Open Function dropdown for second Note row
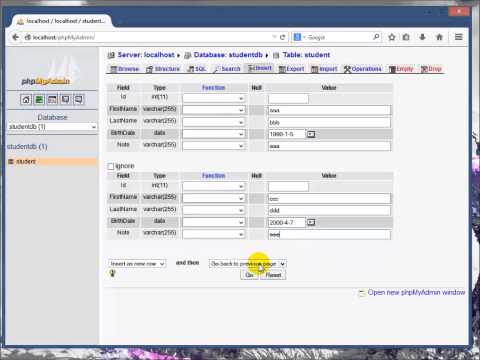 (214, 234)
